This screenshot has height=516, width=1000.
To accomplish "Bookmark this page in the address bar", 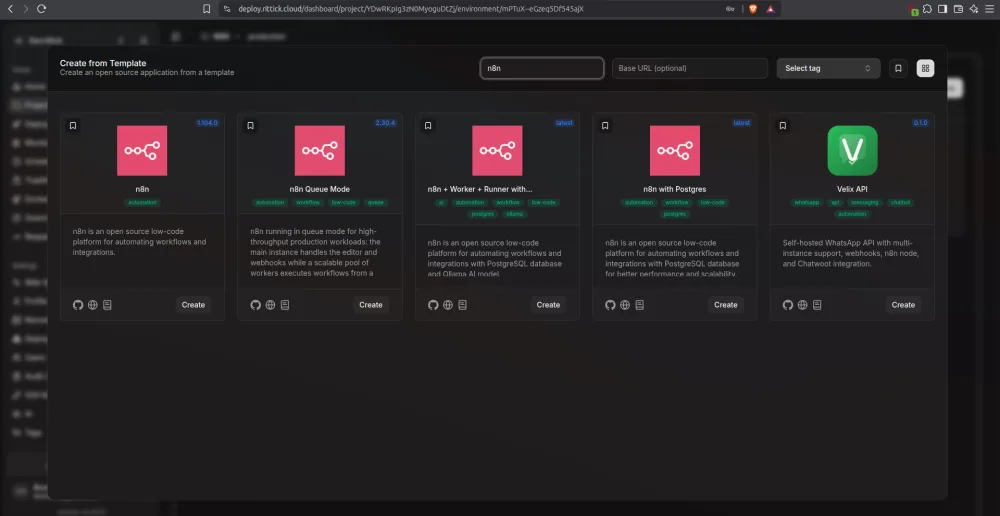I will [206, 9].
